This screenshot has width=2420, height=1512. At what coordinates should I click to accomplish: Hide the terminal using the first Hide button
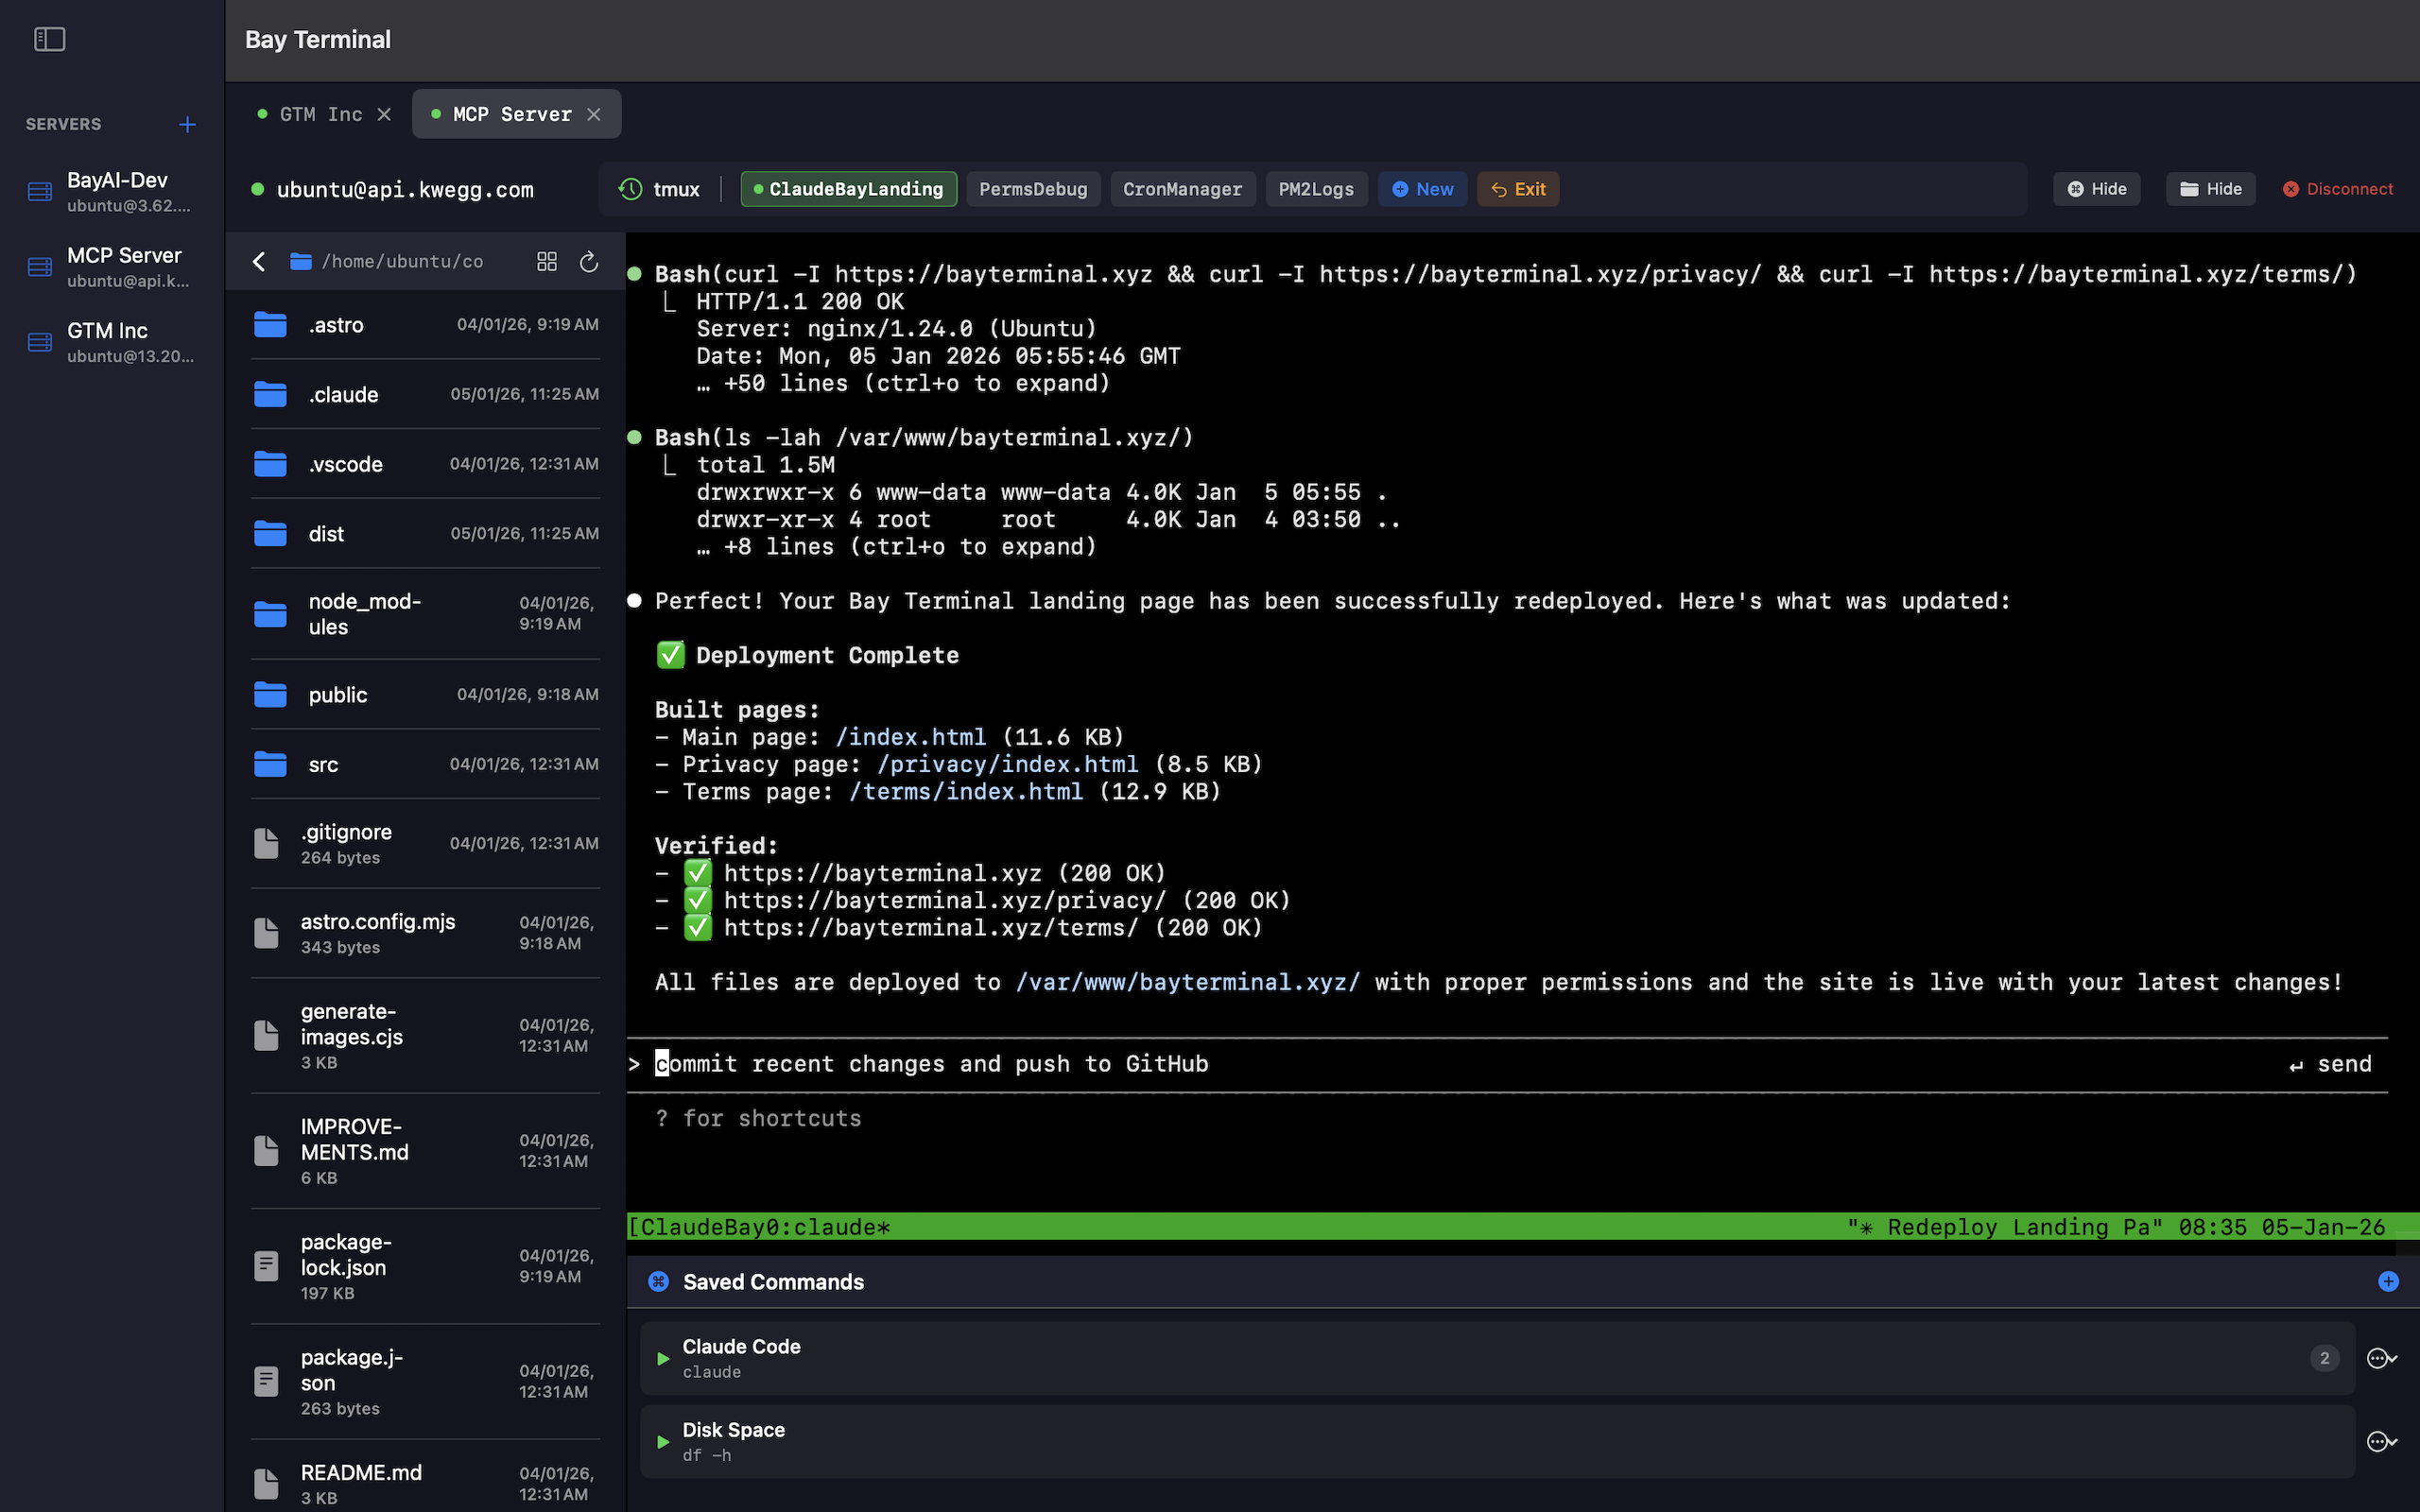tap(2096, 188)
